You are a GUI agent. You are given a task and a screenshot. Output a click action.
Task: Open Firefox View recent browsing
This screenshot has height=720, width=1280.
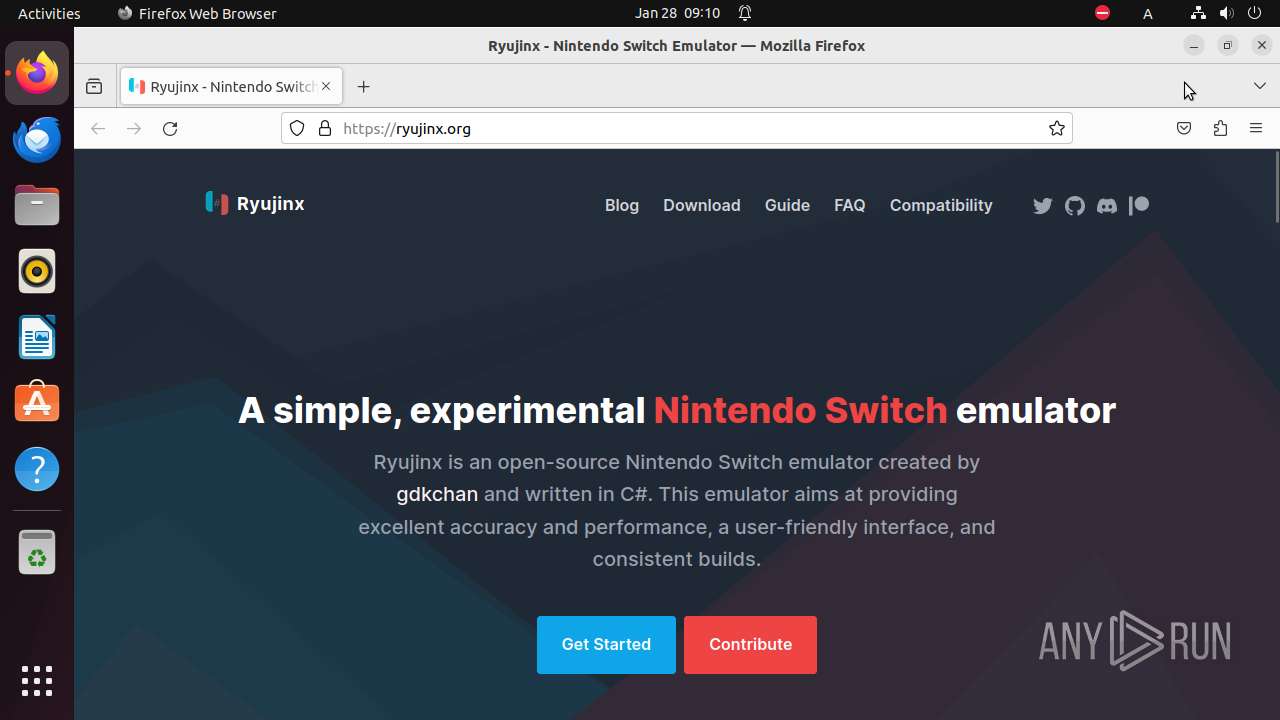click(94, 87)
